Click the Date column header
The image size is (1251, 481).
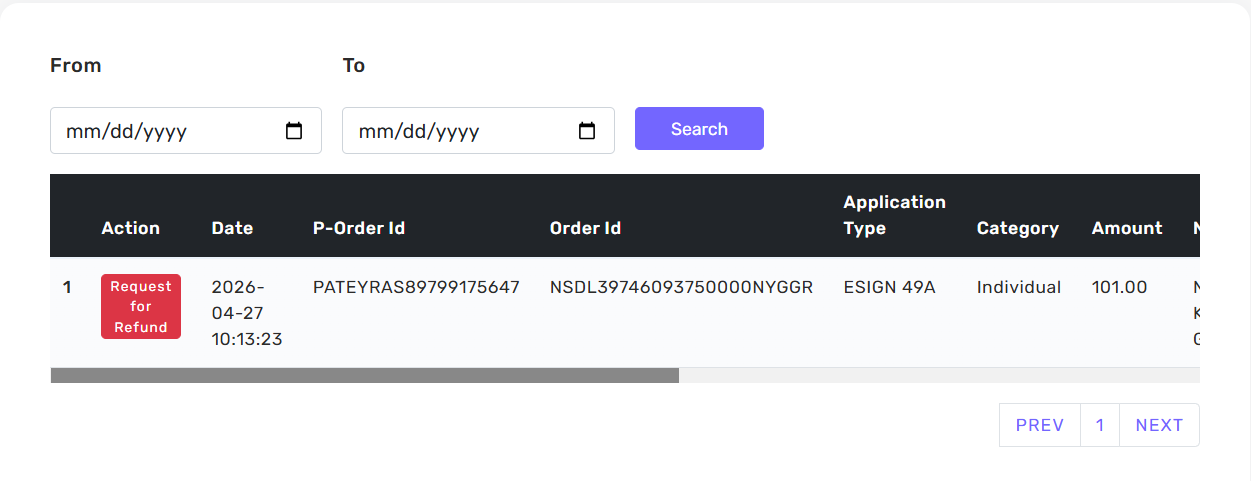[232, 228]
